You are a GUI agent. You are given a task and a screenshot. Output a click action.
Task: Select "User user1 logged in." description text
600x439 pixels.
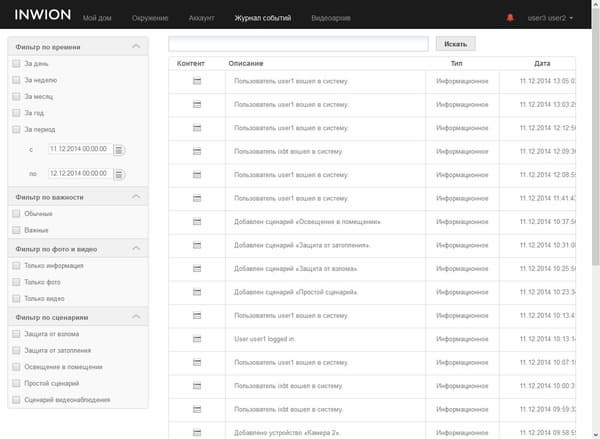(x=265, y=339)
